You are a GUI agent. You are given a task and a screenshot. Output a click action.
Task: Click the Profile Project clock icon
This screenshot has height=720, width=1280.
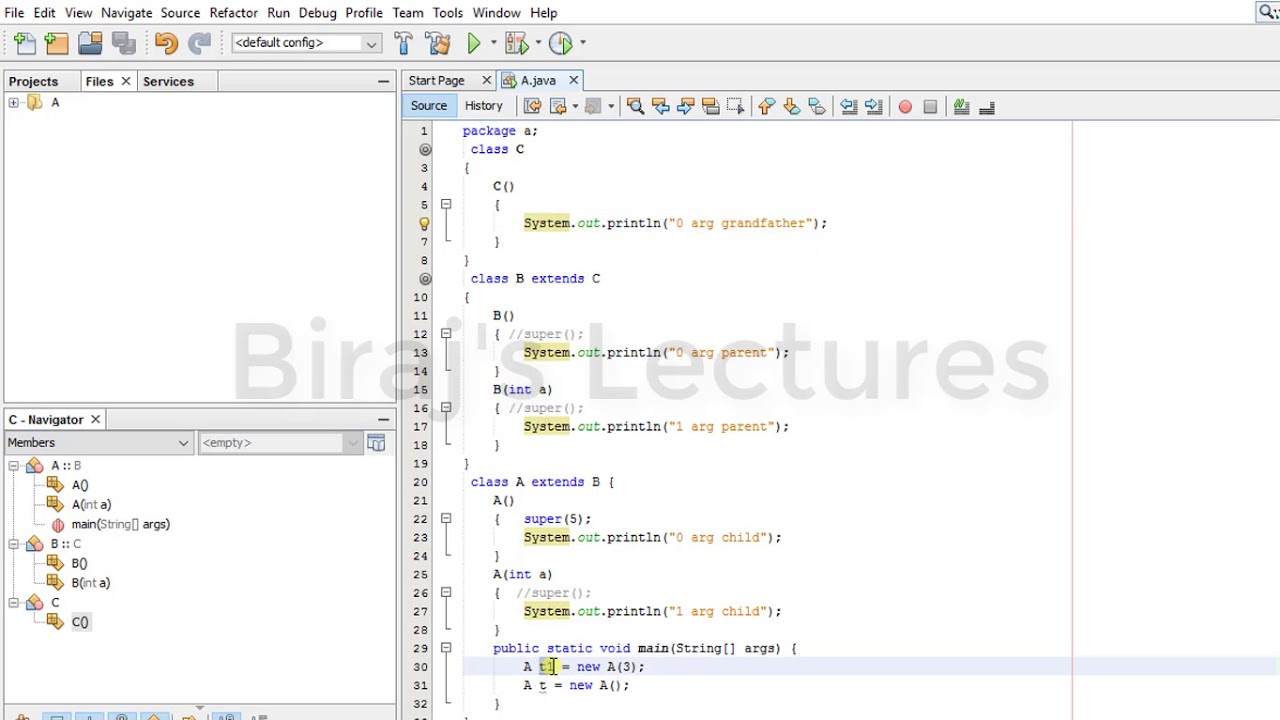click(x=560, y=43)
